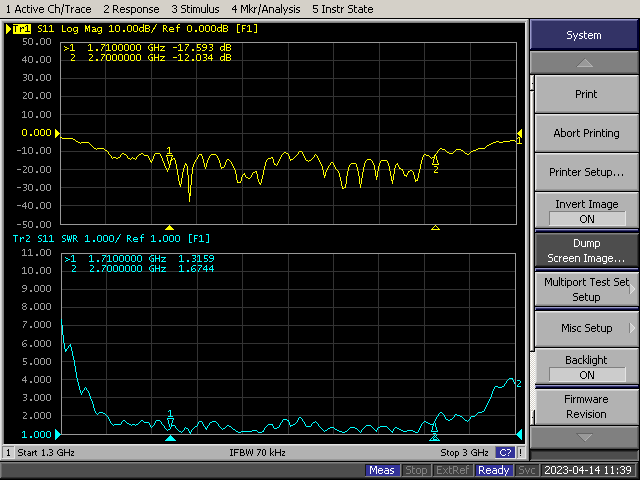
Task: Open the Response menu
Action: 131,9
